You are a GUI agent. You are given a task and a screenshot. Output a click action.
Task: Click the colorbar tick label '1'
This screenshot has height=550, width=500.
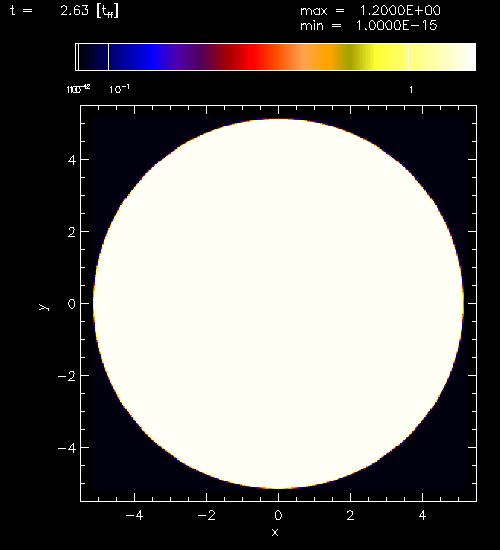click(411, 89)
